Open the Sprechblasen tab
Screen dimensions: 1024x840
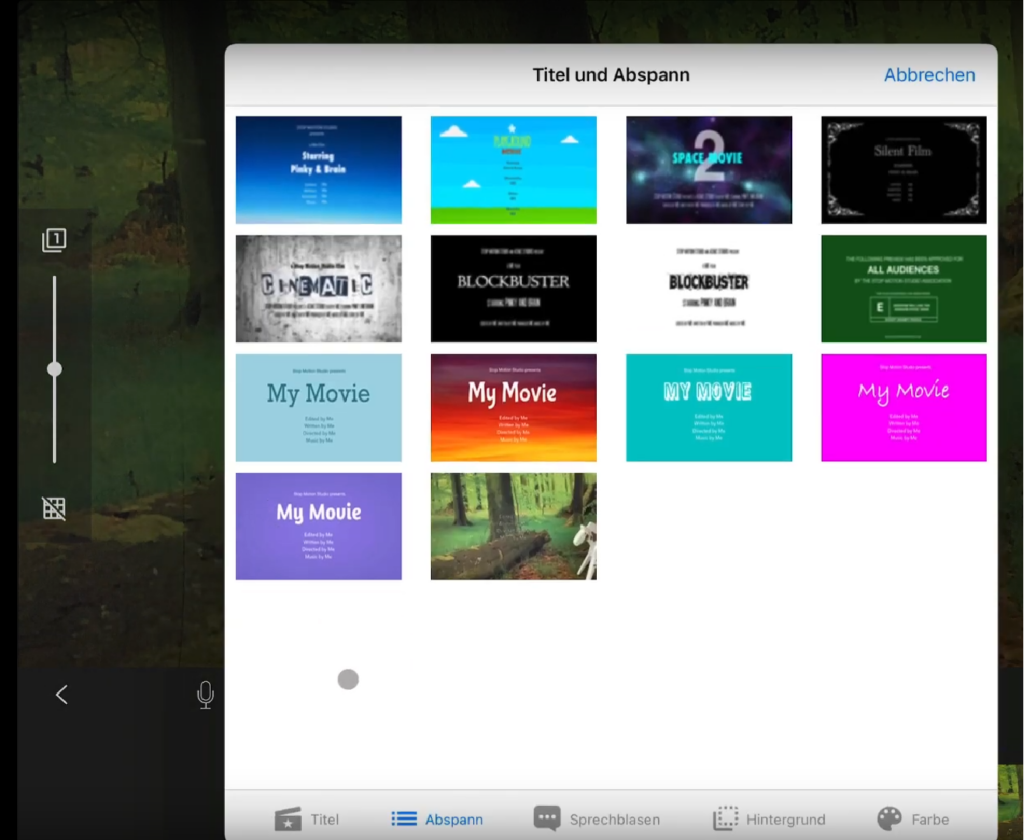(x=600, y=819)
